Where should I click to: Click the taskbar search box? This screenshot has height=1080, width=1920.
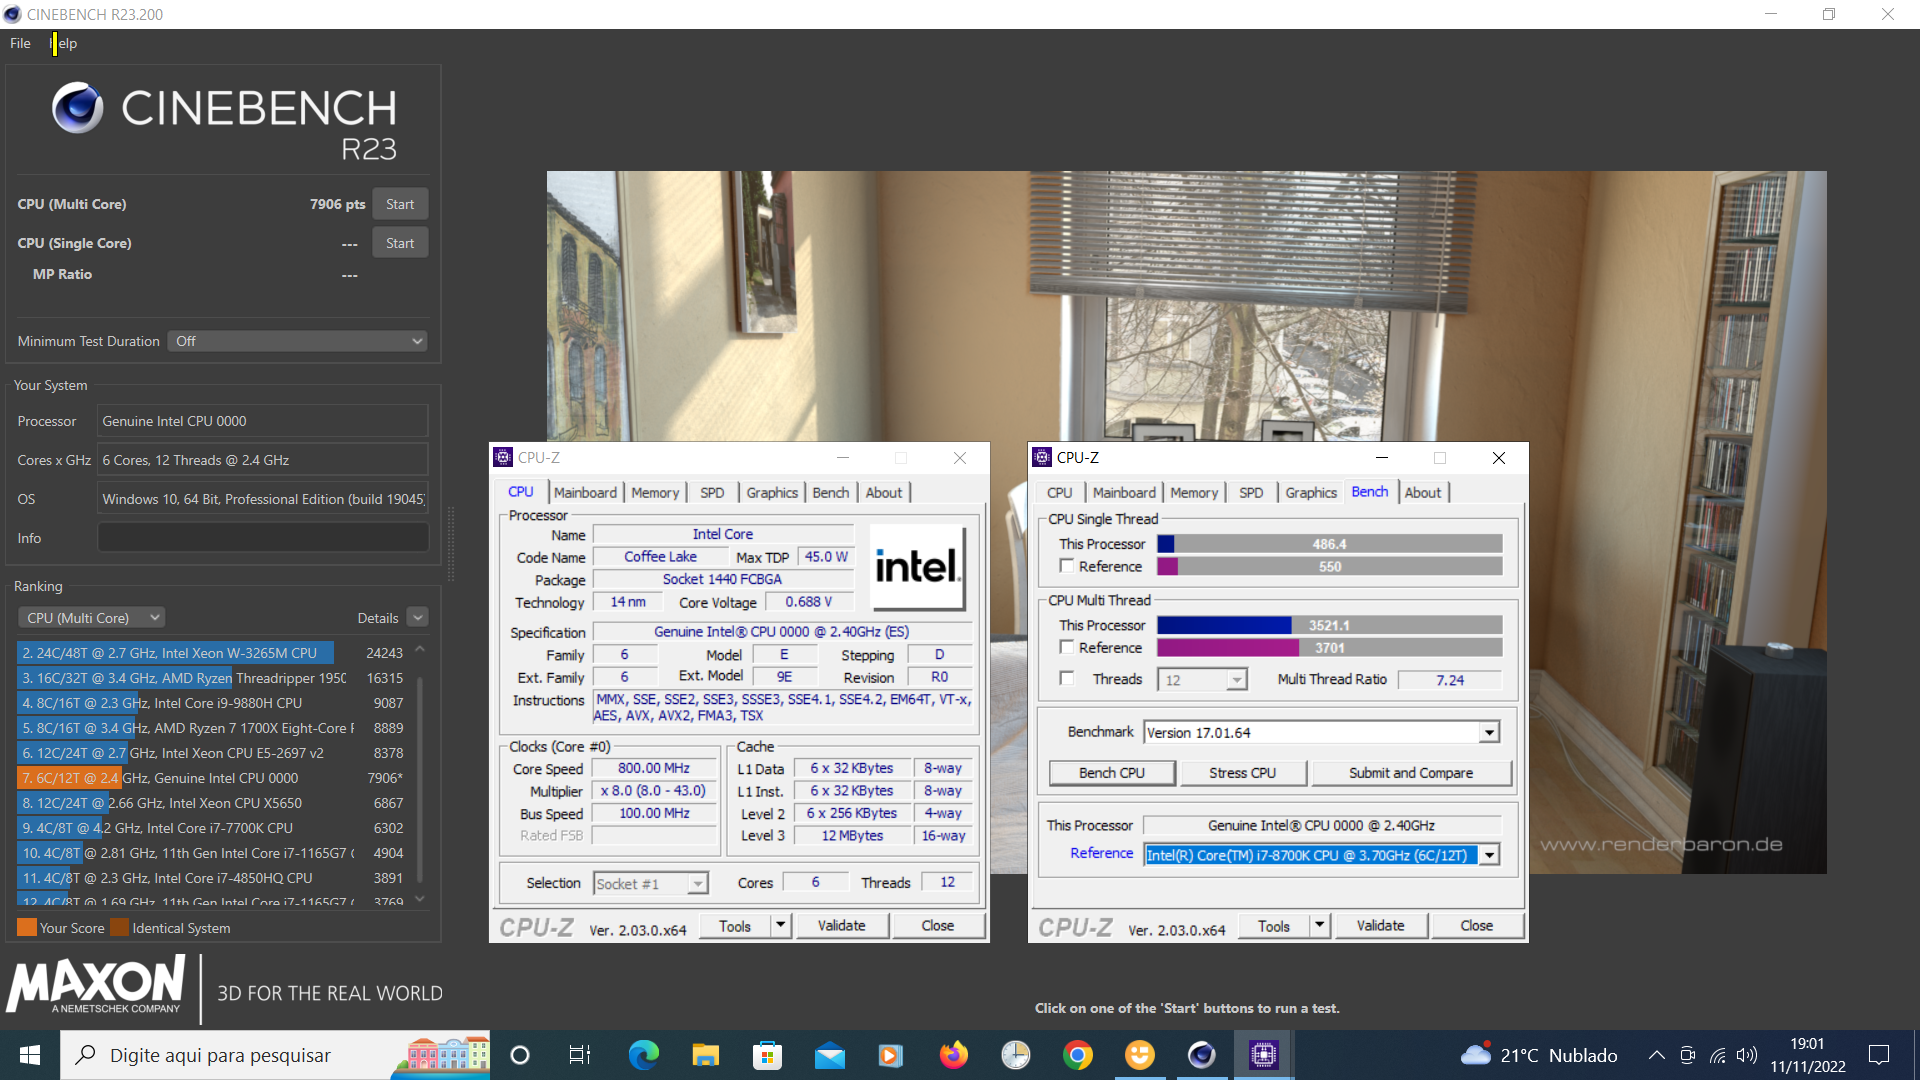(x=275, y=1055)
